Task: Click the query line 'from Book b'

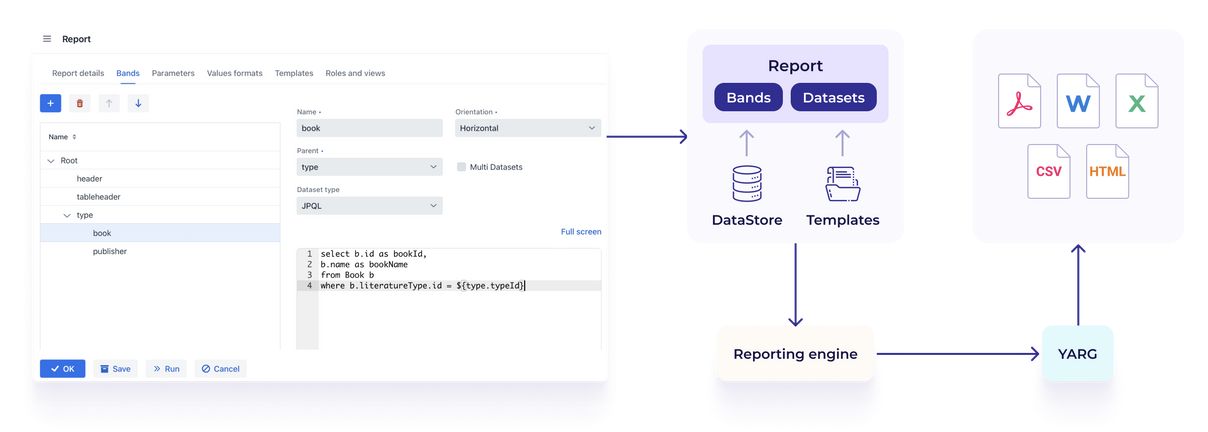Action: [x=347, y=275]
